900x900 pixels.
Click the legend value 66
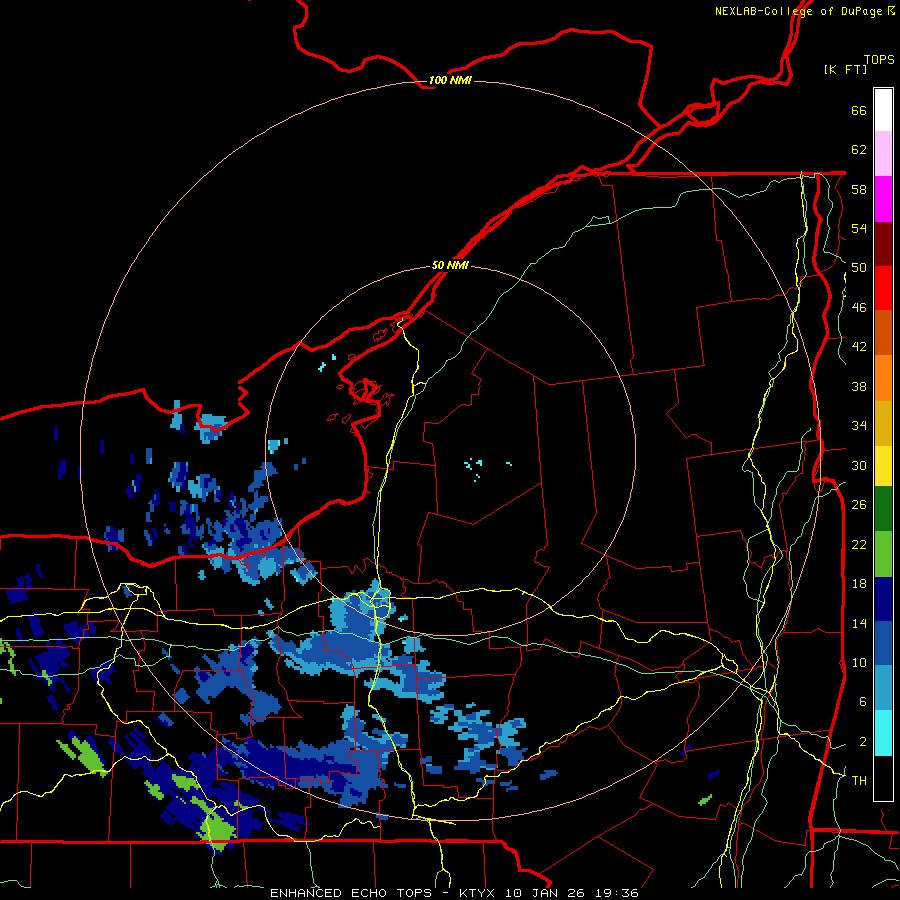click(859, 110)
